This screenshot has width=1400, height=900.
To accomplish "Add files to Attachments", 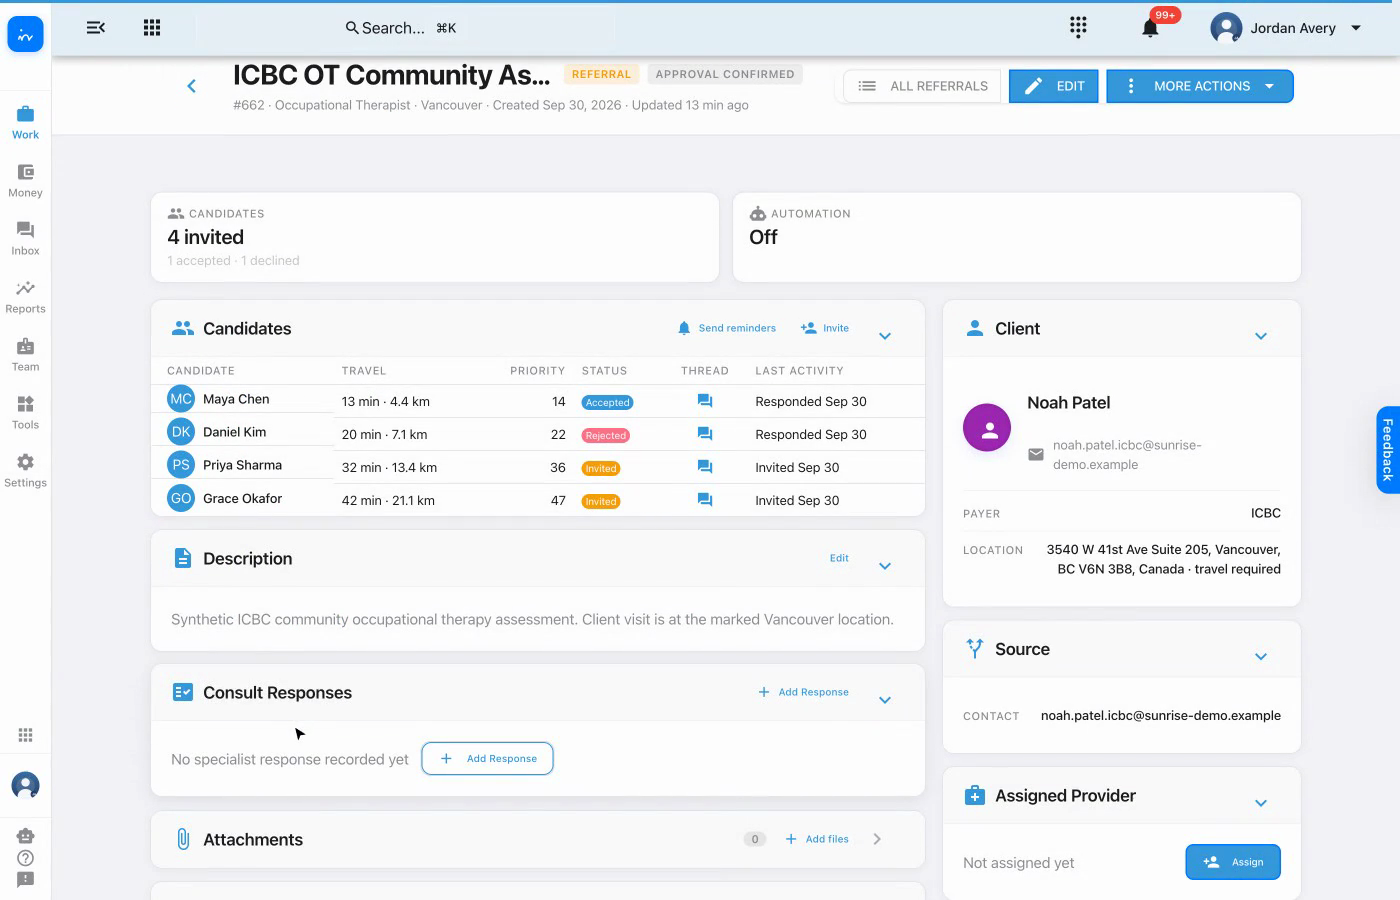I will (817, 839).
